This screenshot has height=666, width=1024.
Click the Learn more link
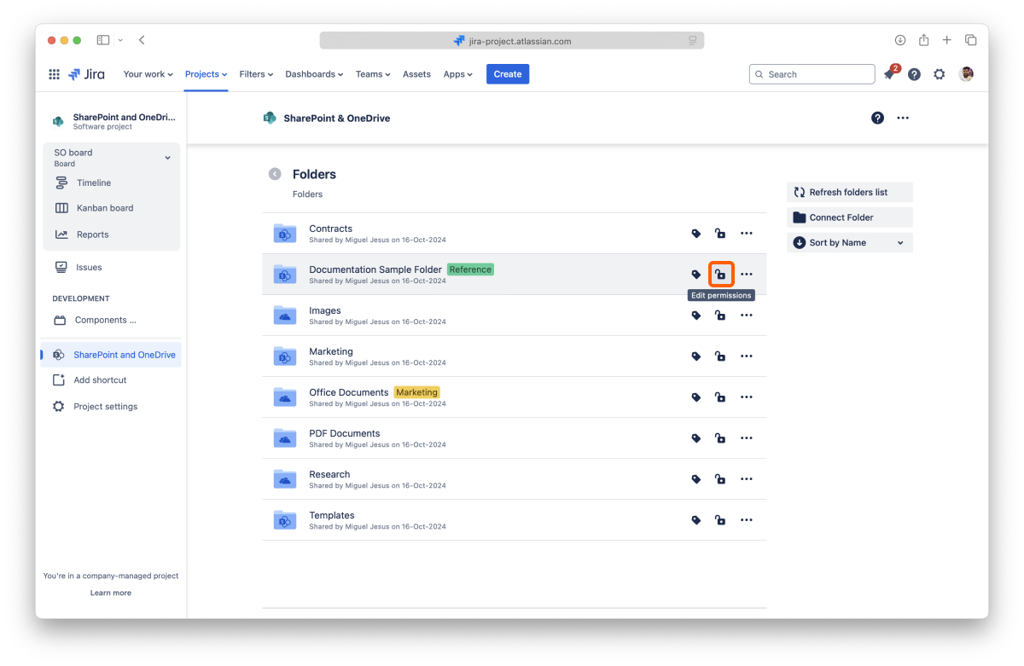point(110,593)
